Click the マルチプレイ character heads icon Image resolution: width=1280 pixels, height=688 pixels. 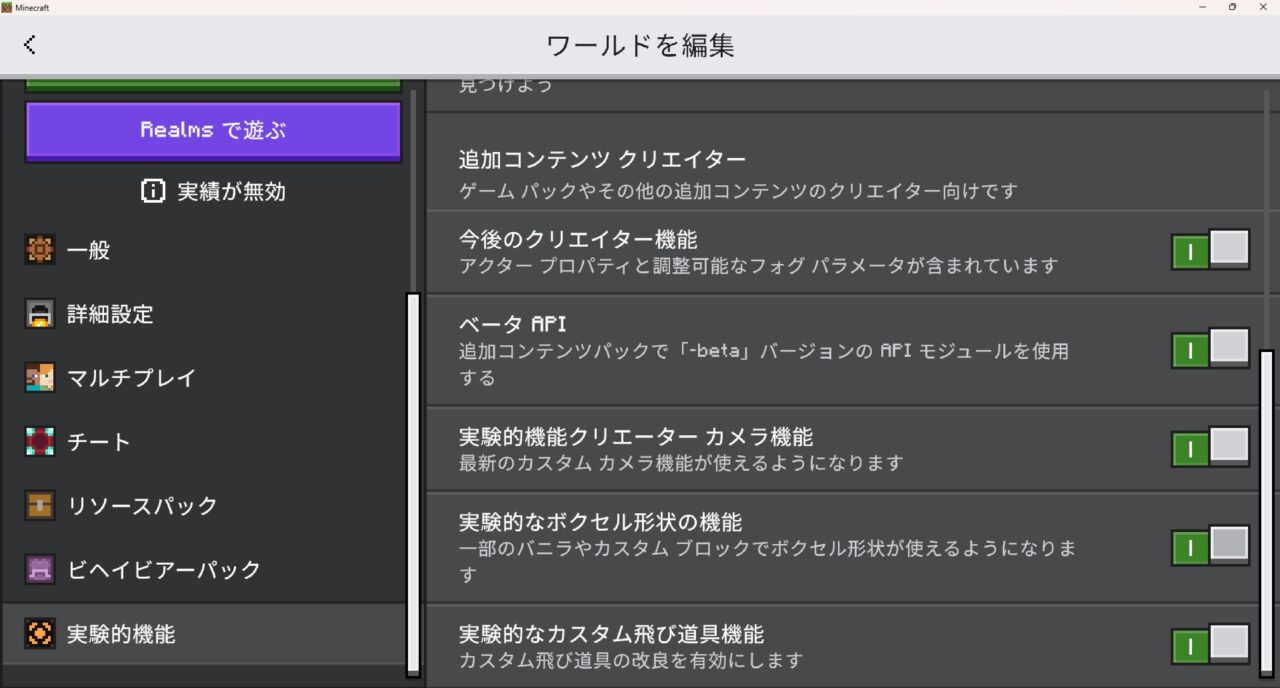coord(40,378)
